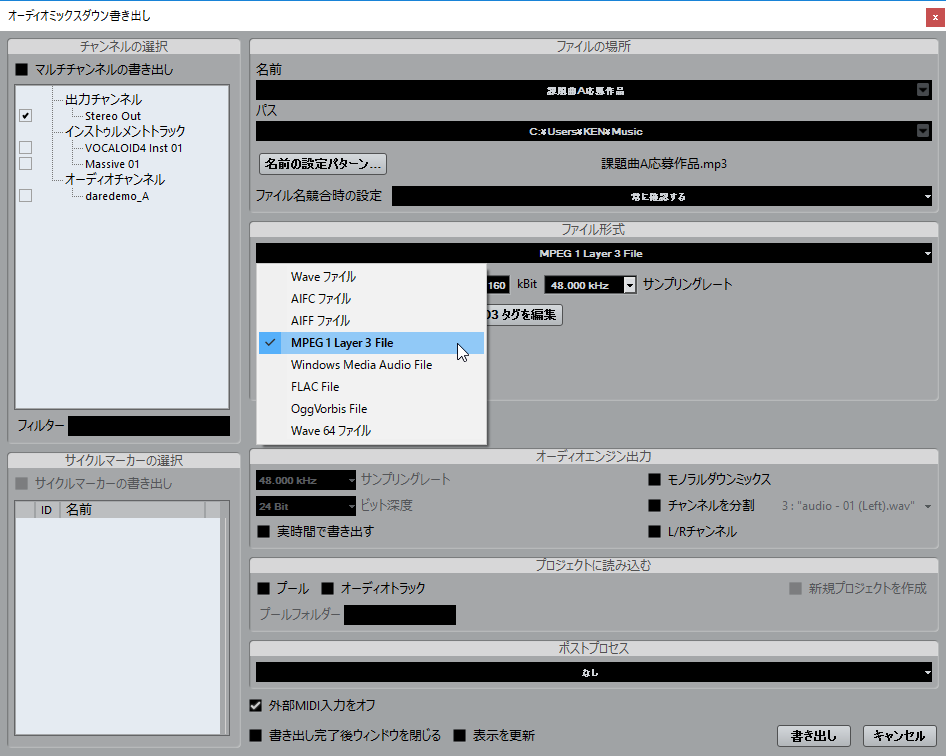
Task: Check the Massive 01 track checkbox
Action: (25, 164)
